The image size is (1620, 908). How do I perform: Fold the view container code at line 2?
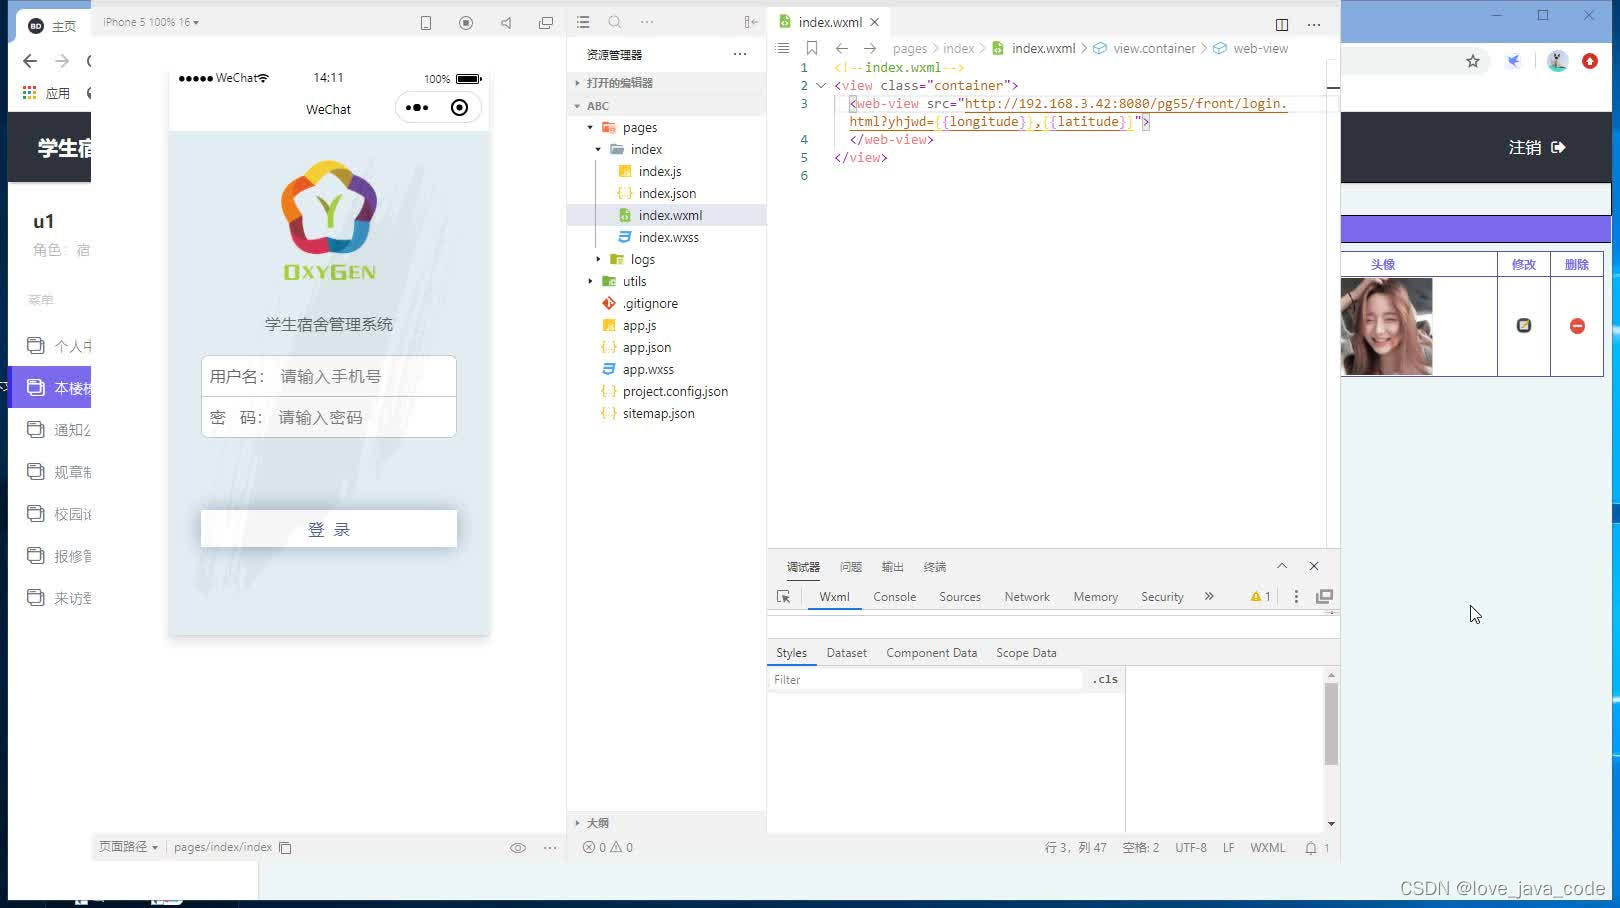click(x=821, y=86)
